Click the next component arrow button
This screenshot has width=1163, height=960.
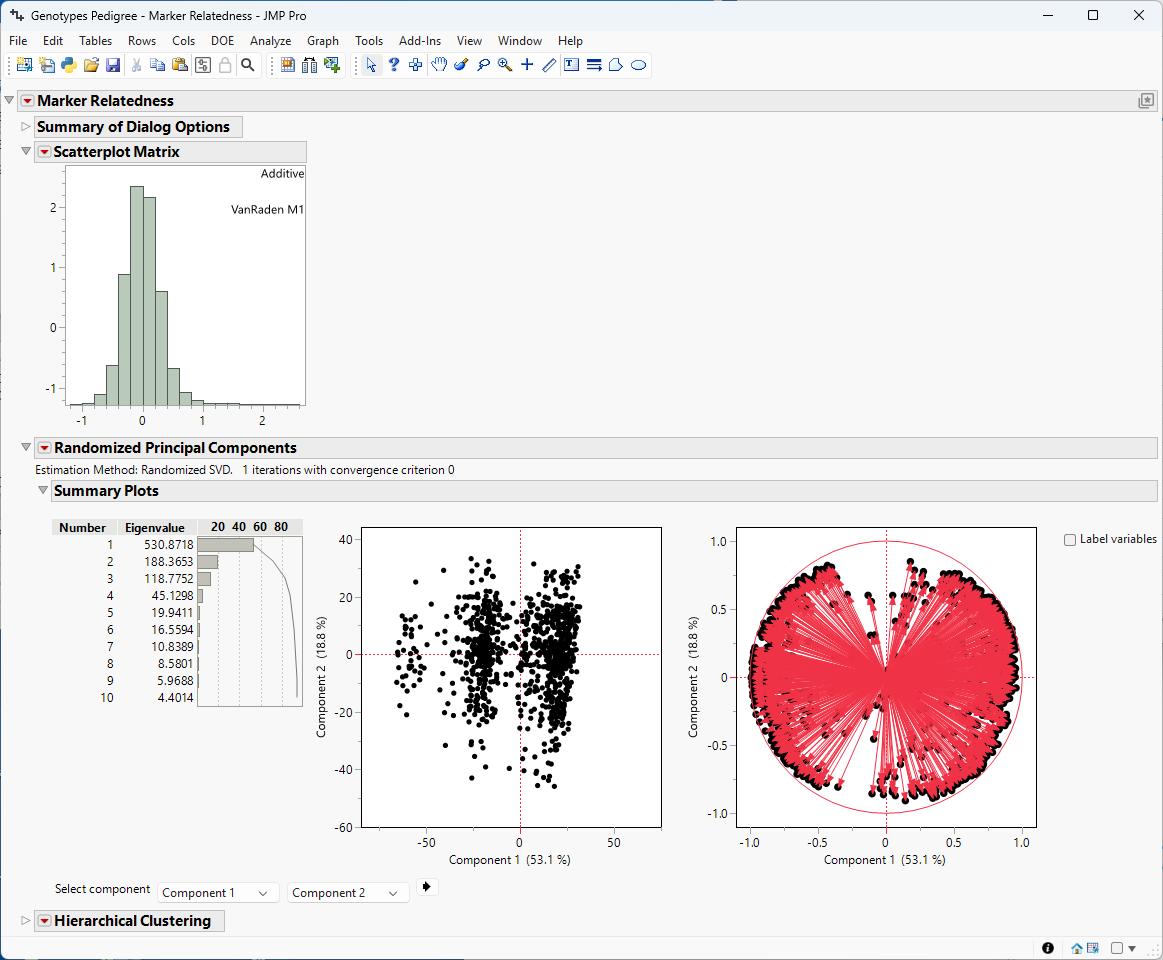428,887
